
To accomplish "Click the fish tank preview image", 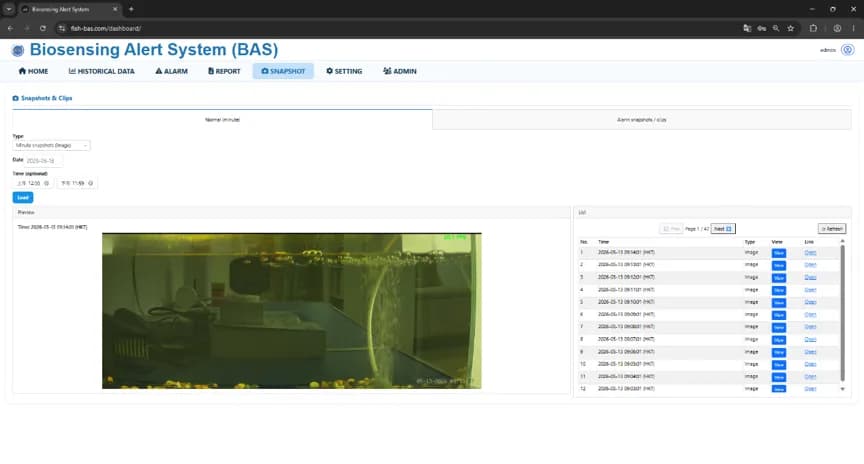I will [x=291, y=311].
